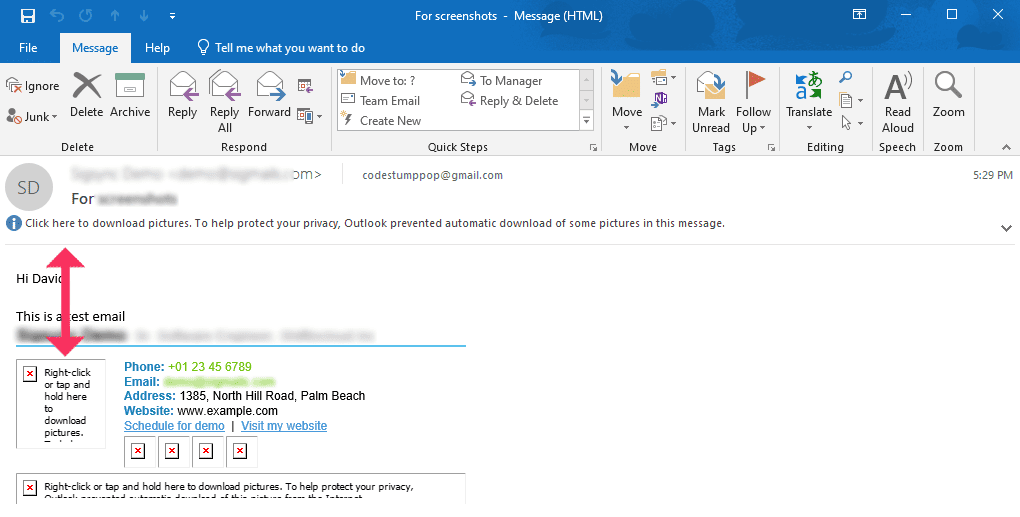1020x517 pixels.
Task: Select the Team Email quick step
Action: point(389,101)
